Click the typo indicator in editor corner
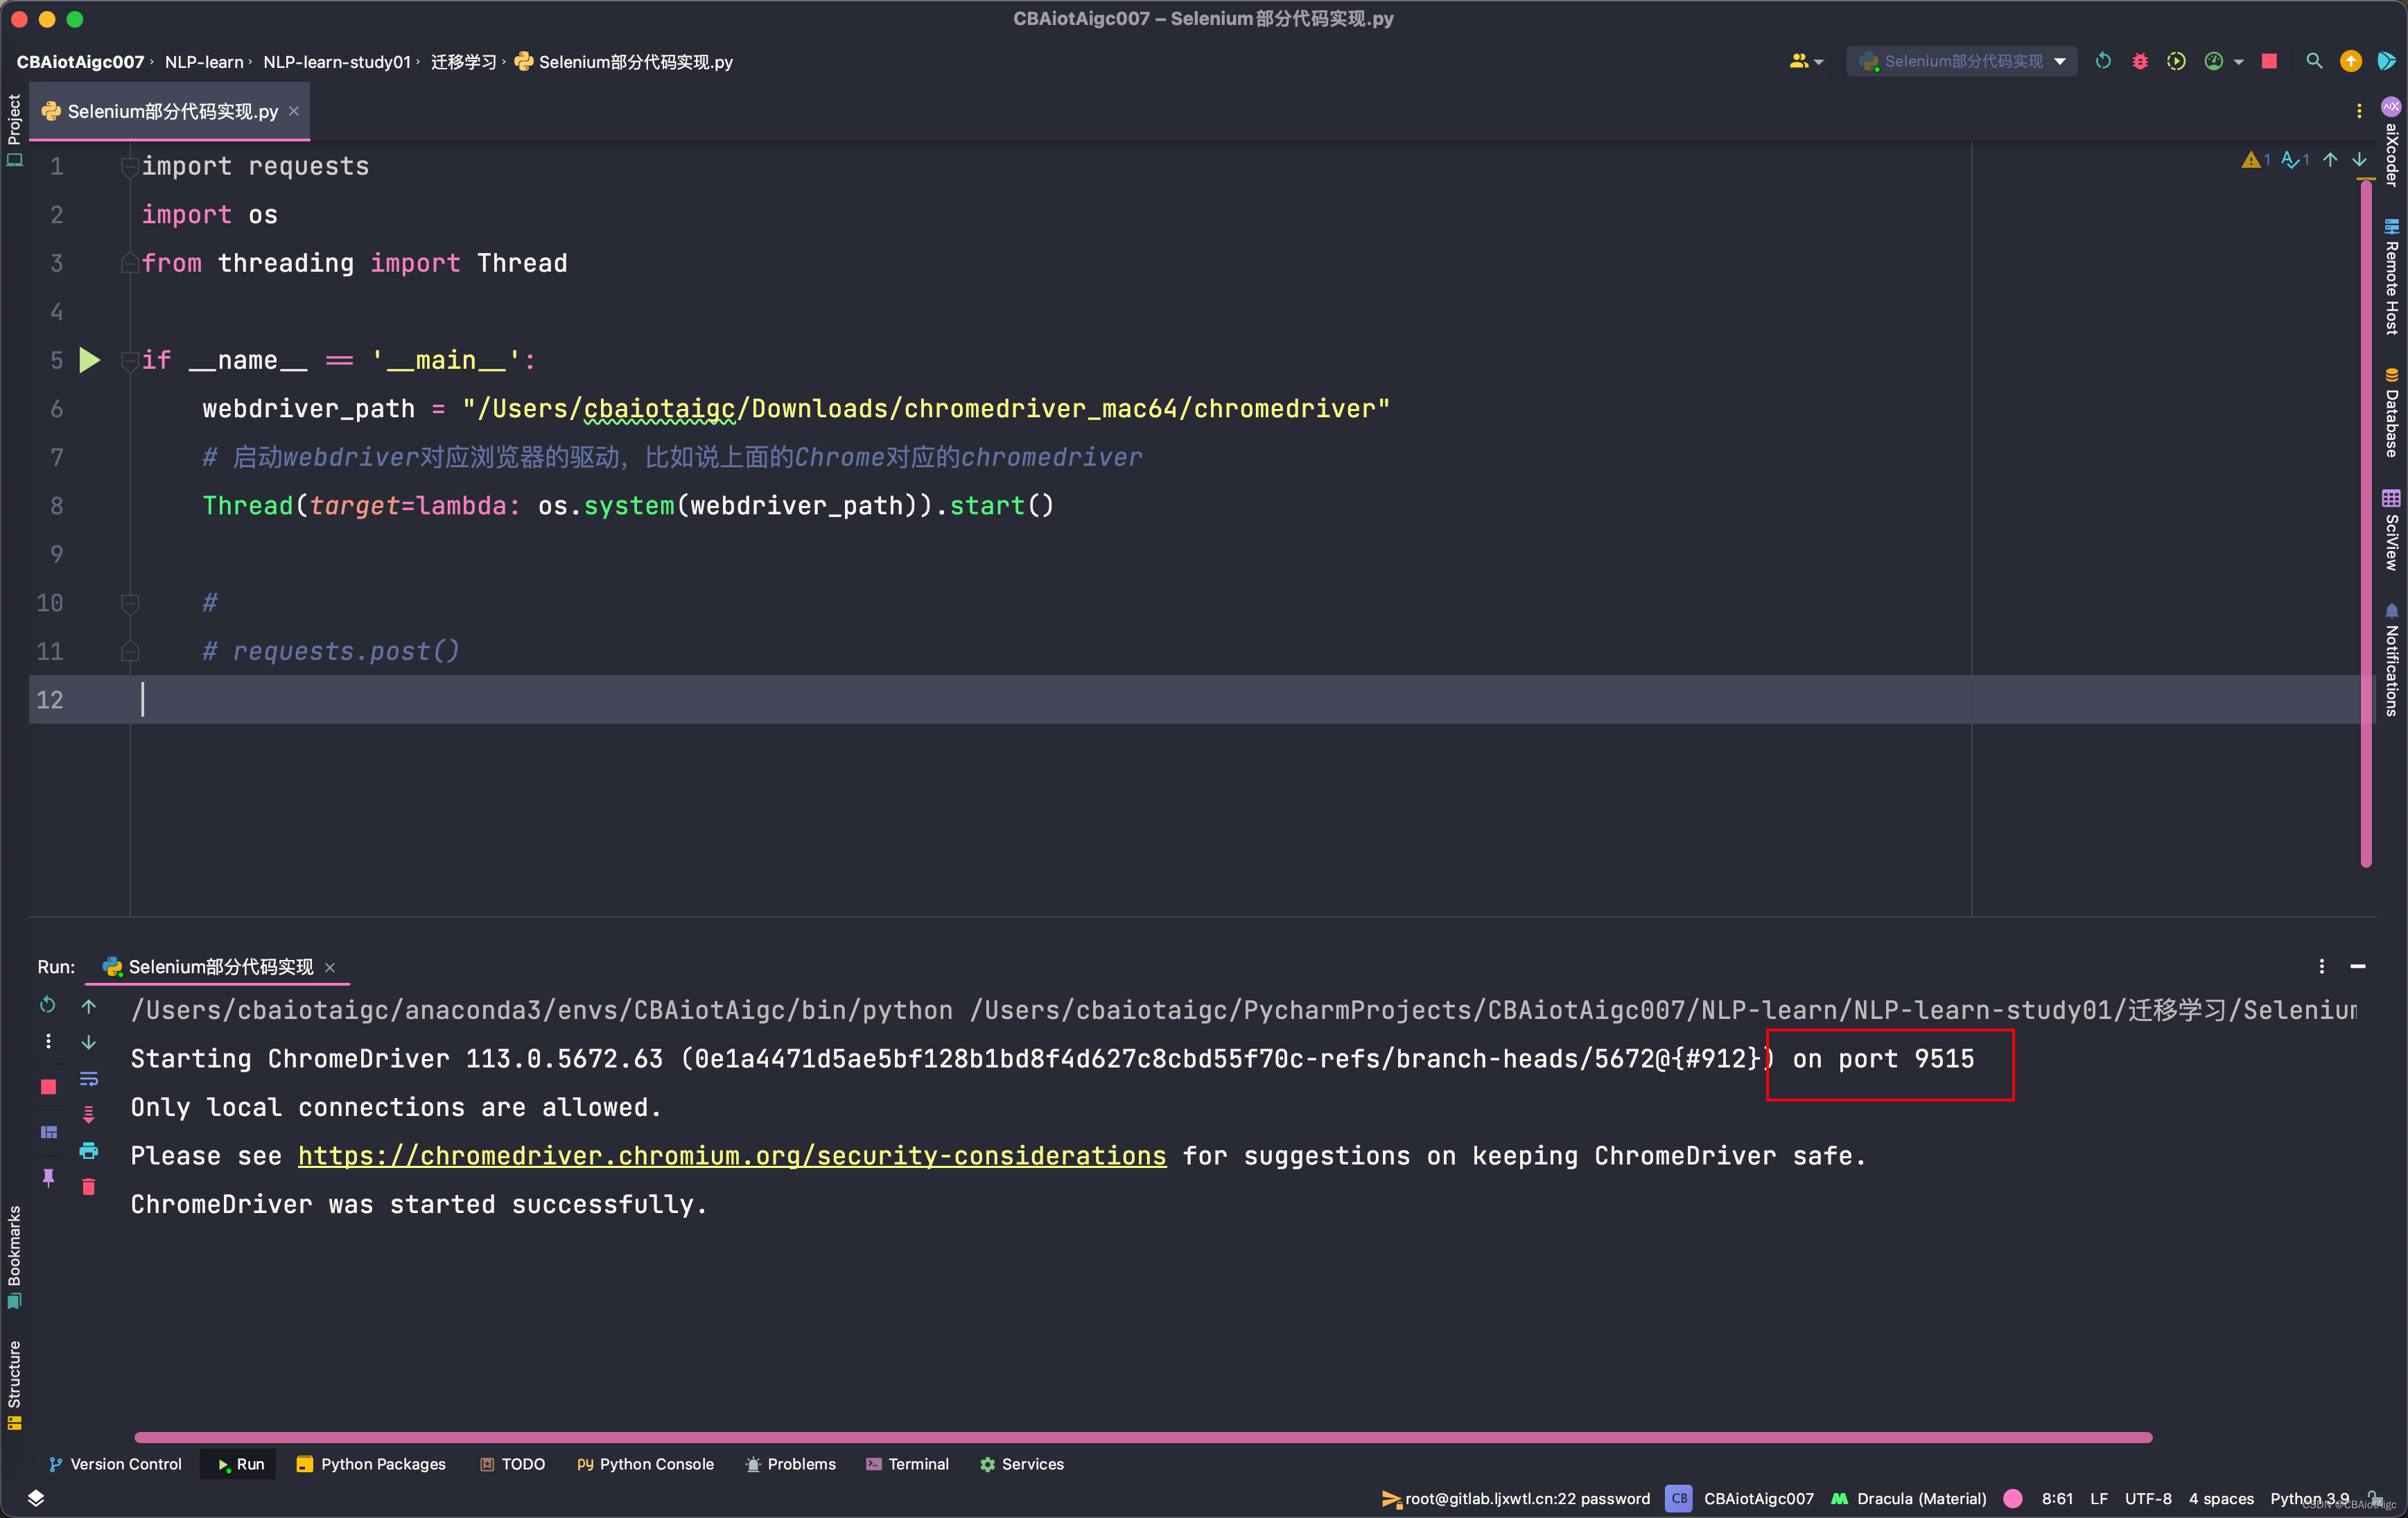 coord(2295,160)
